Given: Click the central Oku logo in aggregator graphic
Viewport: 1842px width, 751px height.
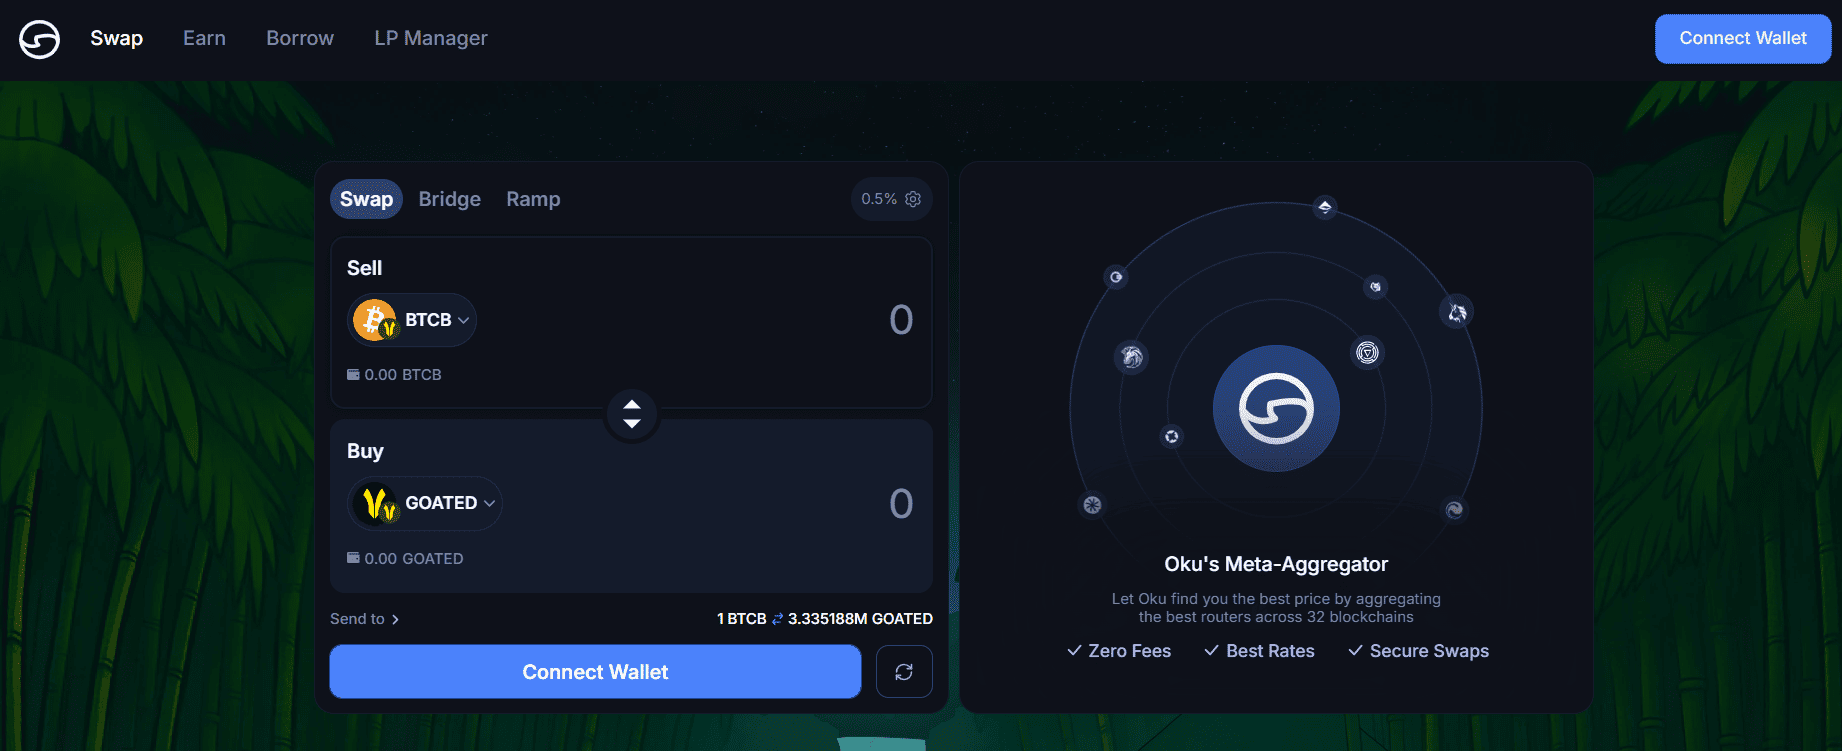Looking at the screenshot, I should [x=1276, y=408].
